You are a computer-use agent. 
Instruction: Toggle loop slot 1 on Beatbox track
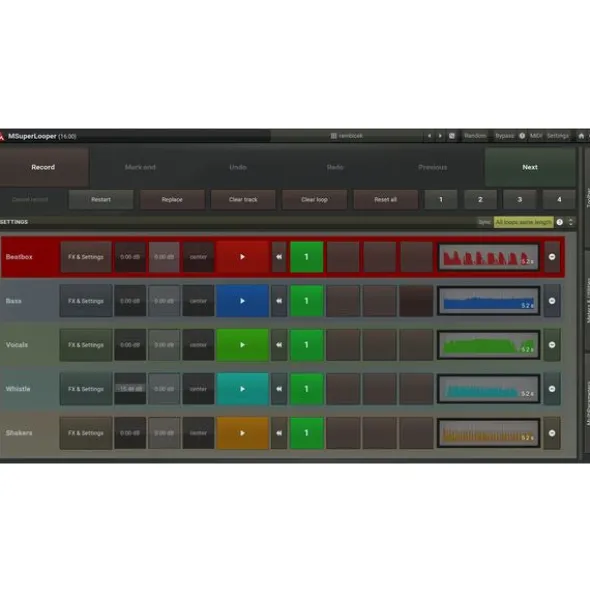point(306,257)
